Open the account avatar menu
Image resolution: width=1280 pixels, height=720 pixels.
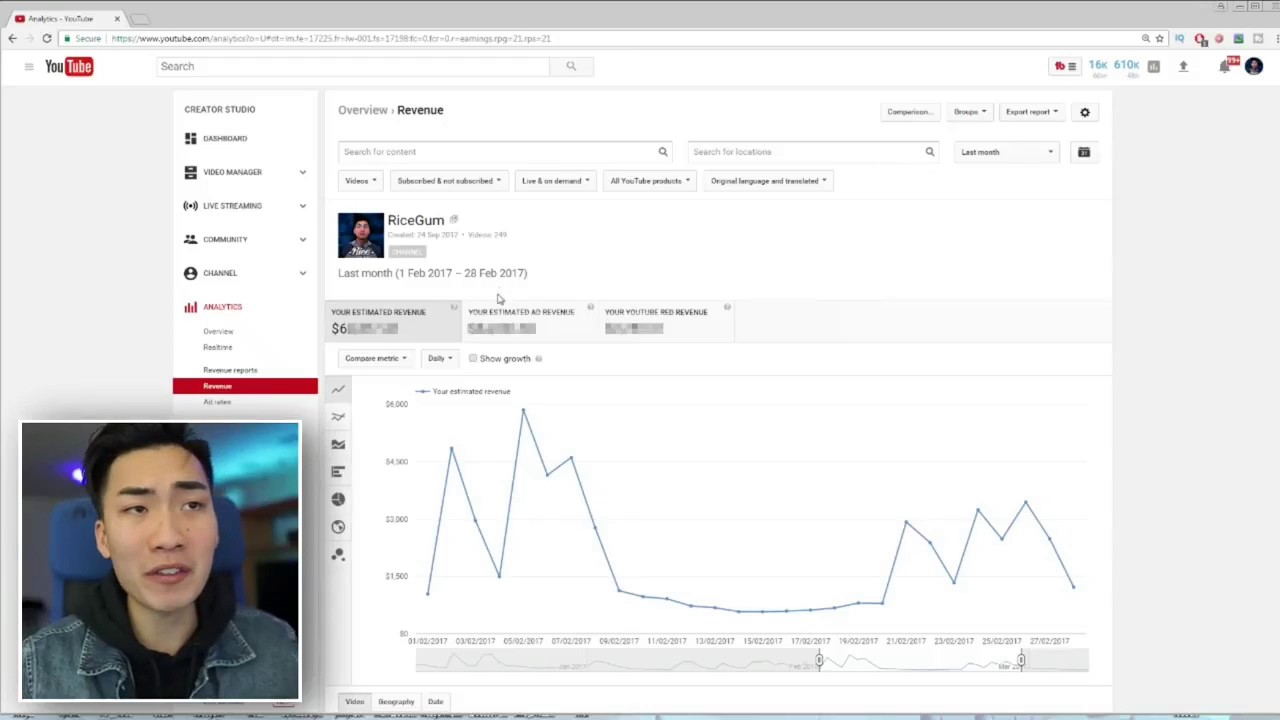click(x=1254, y=67)
